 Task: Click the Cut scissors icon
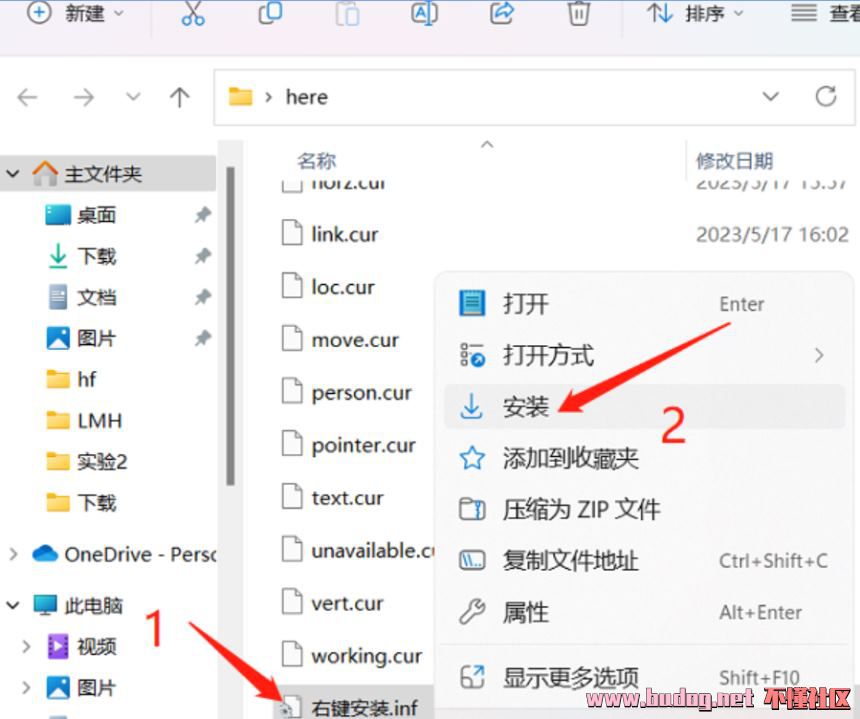(x=193, y=13)
